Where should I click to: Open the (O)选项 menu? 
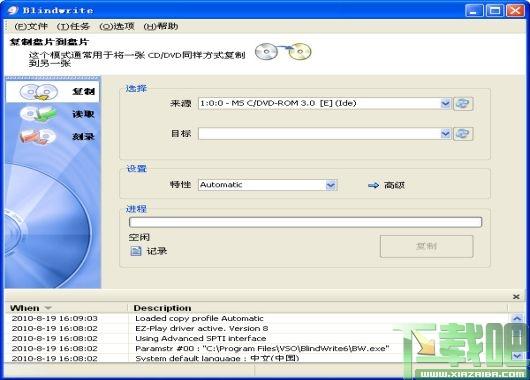pos(117,26)
